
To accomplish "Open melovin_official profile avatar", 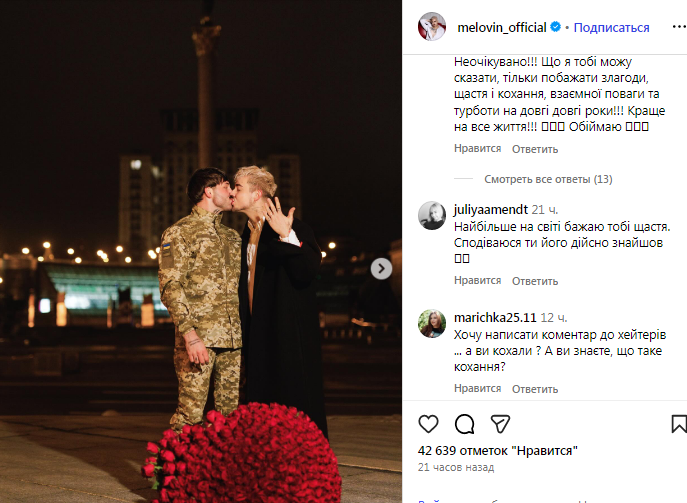I will [x=432, y=27].
